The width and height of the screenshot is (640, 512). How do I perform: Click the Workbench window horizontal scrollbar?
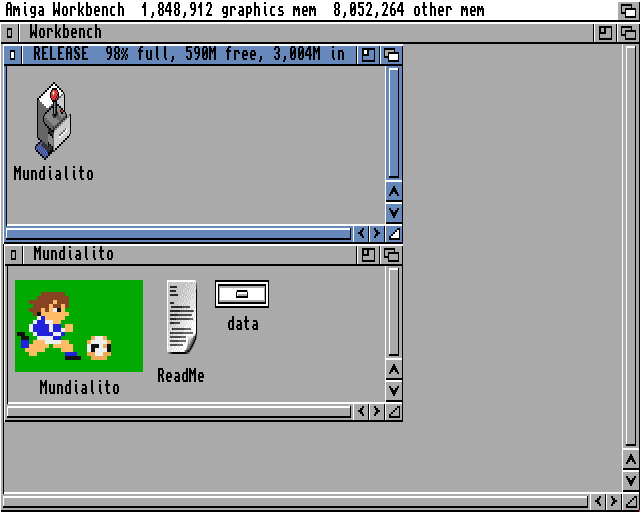[296, 501]
